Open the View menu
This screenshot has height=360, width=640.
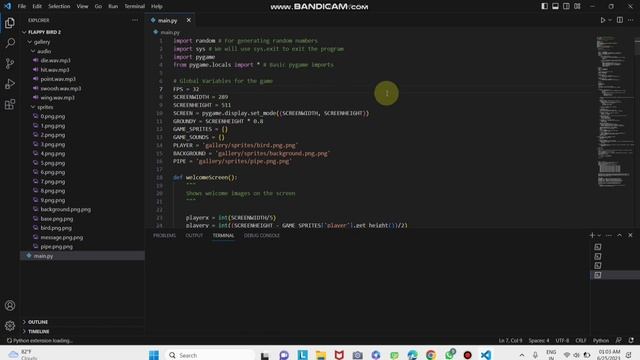[x=82, y=6]
